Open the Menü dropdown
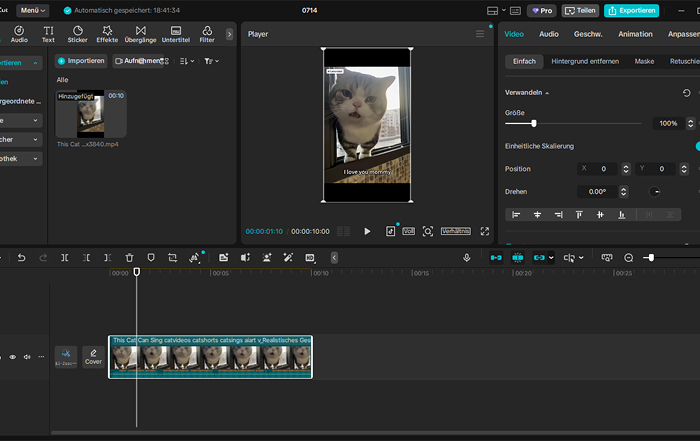The height and width of the screenshot is (441, 700). pos(33,10)
